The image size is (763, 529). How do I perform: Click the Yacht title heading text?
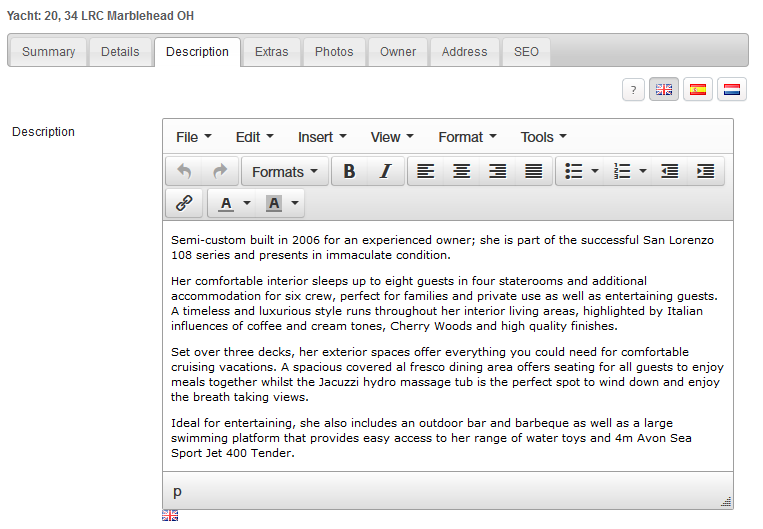click(100, 16)
